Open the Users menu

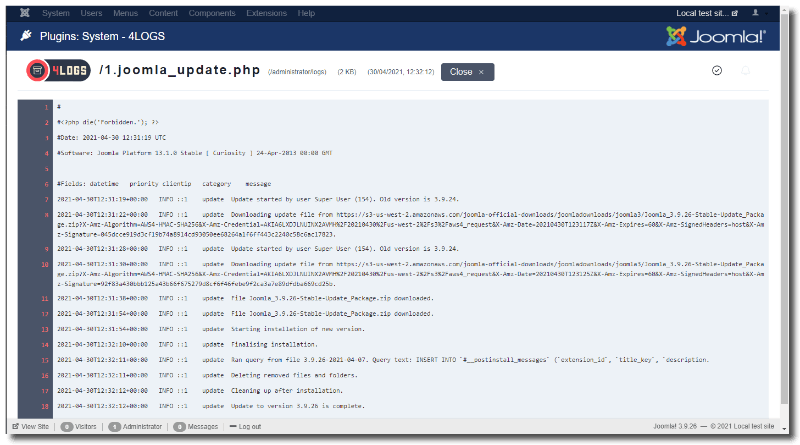coord(91,13)
